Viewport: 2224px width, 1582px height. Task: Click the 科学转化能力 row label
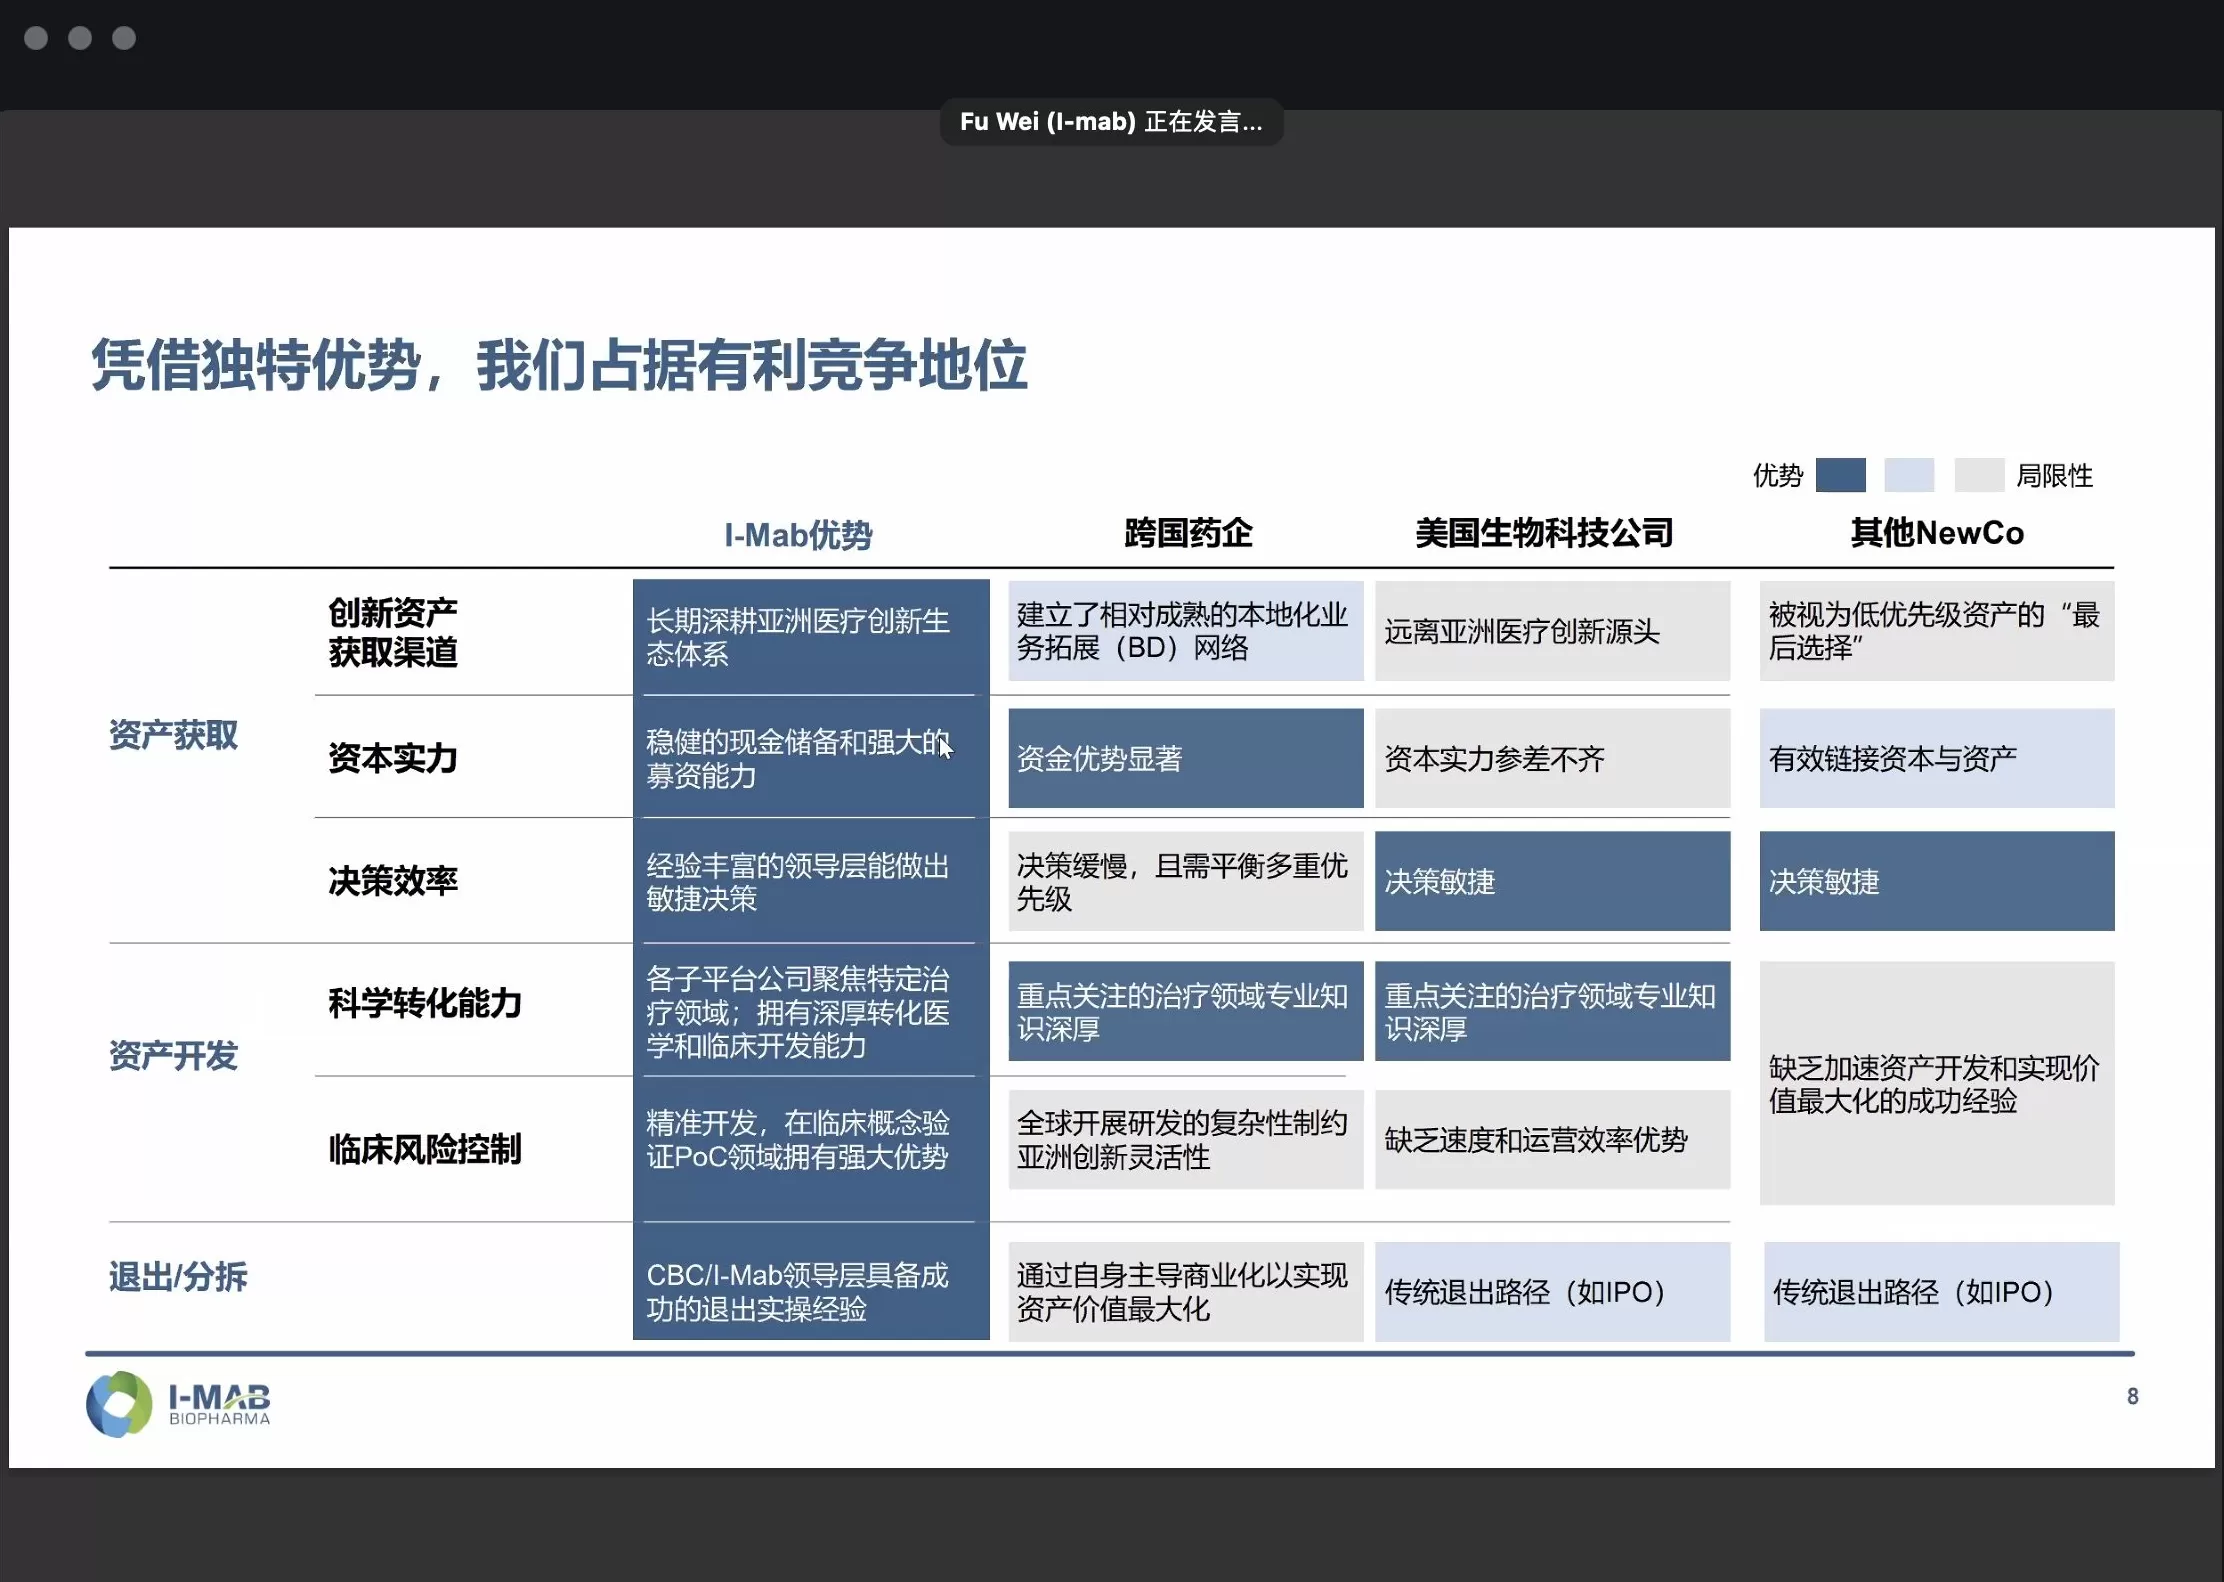425,1002
